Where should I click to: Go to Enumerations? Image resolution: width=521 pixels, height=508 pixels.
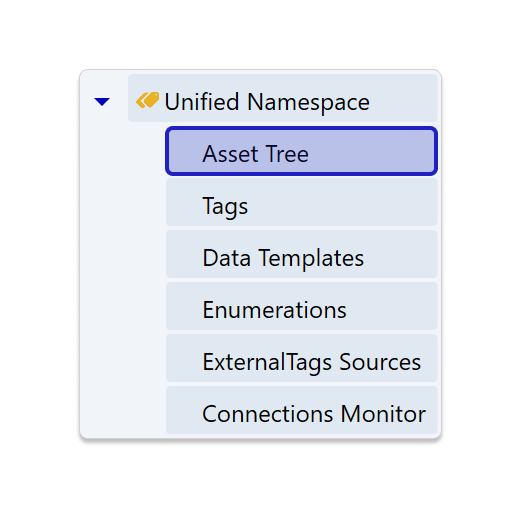[302, 306]
